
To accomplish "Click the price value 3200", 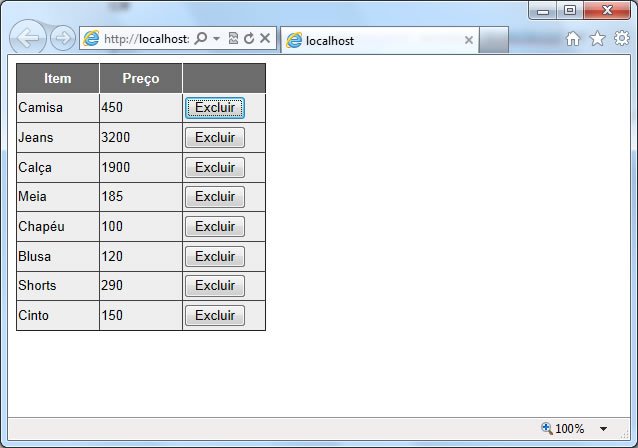I will pyautogui.click(x=116, y=138).
